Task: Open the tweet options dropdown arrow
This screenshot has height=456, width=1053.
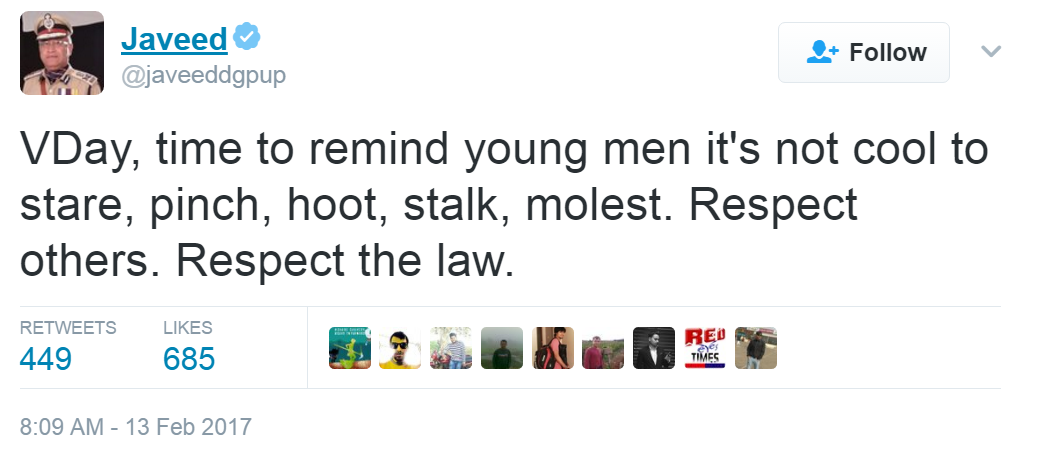Action: coord(991,51)
